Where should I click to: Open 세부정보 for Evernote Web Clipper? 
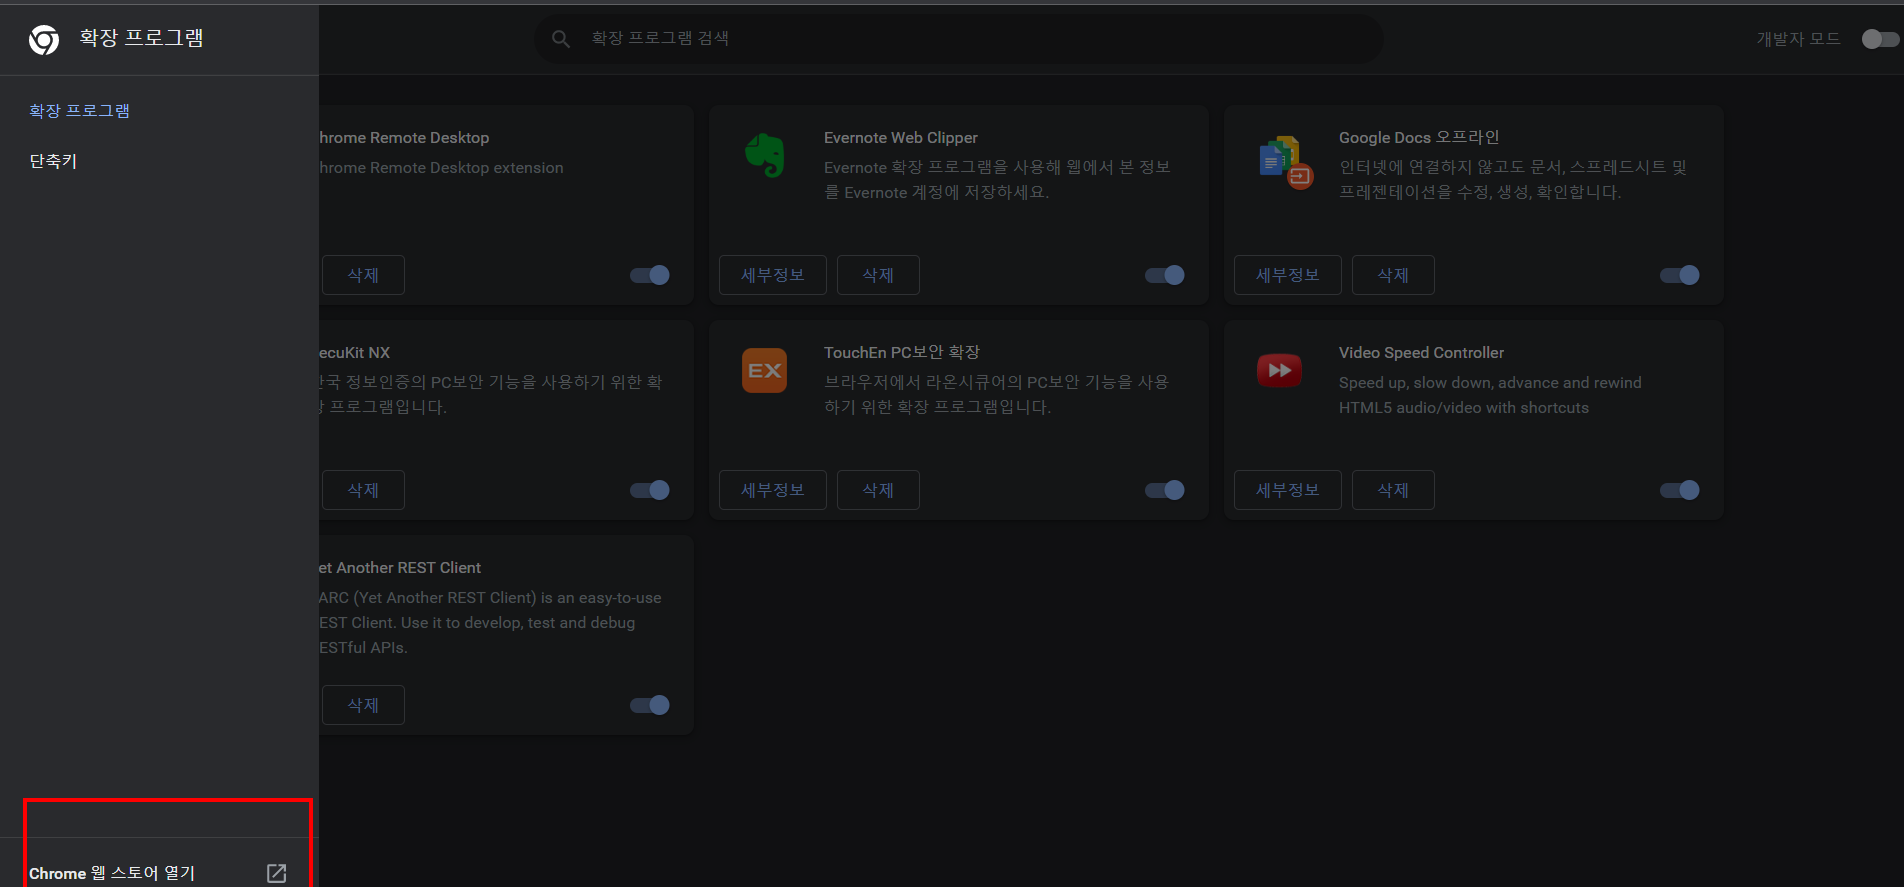pyautogui.click(x=773, y=275)
